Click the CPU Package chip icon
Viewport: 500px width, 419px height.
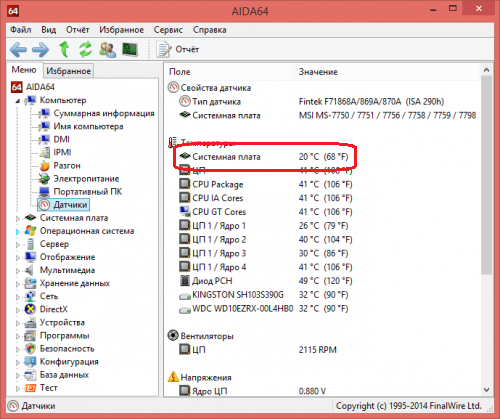[184, 184]
